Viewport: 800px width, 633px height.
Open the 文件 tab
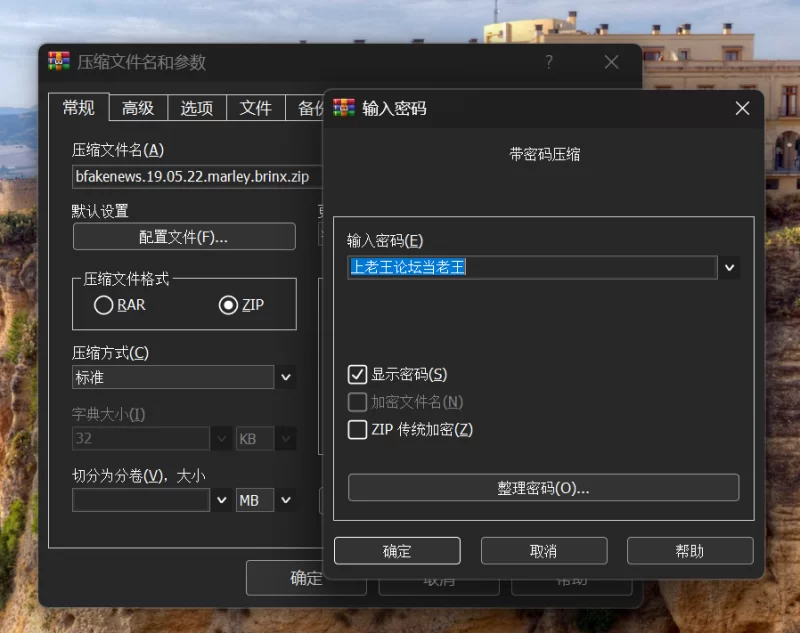[256, 108]
